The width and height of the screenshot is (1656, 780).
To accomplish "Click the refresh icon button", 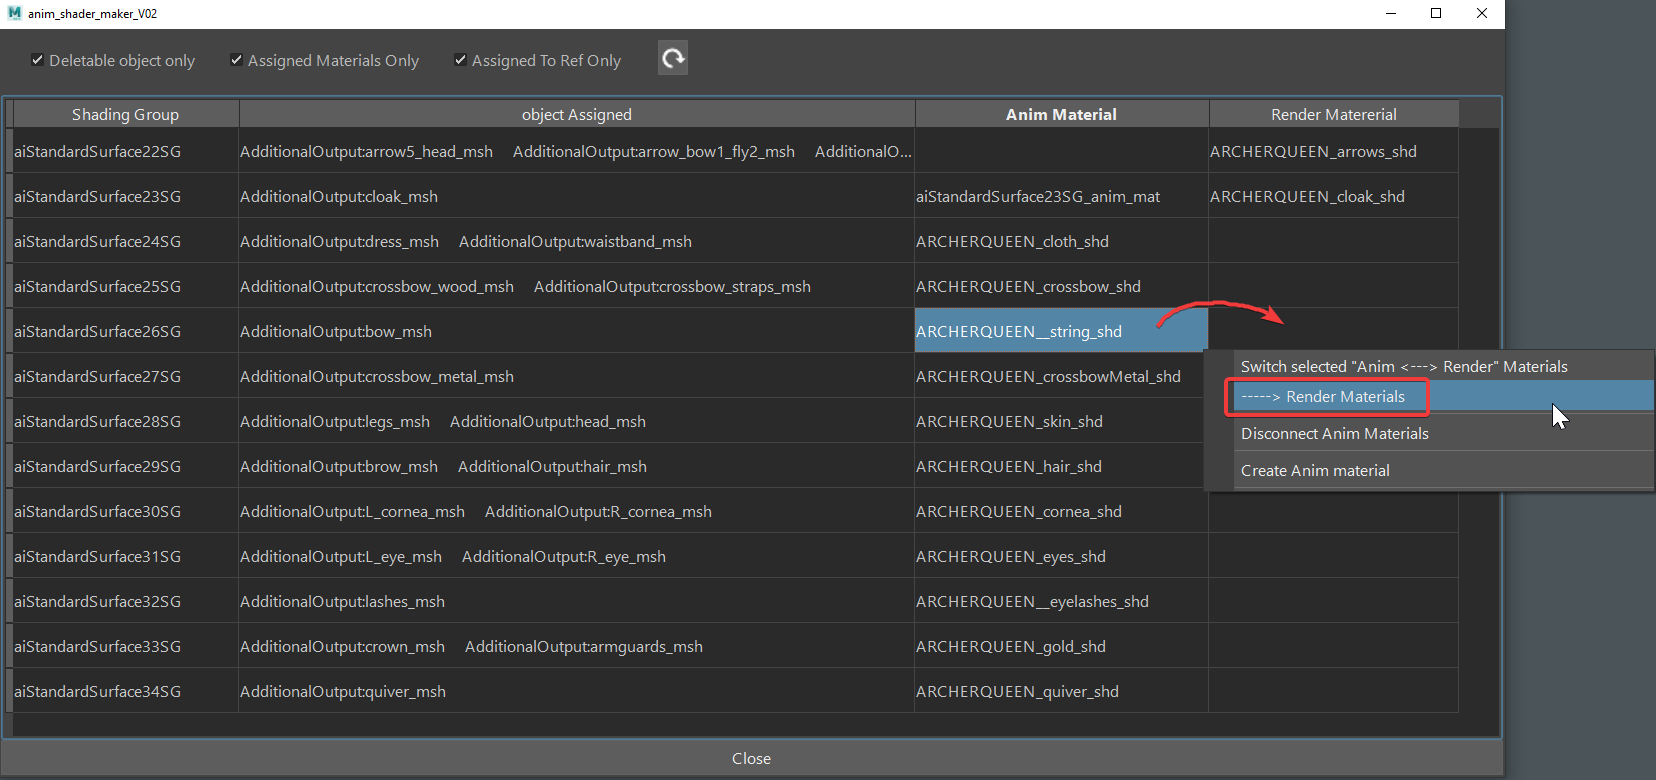I will (673, 59).
